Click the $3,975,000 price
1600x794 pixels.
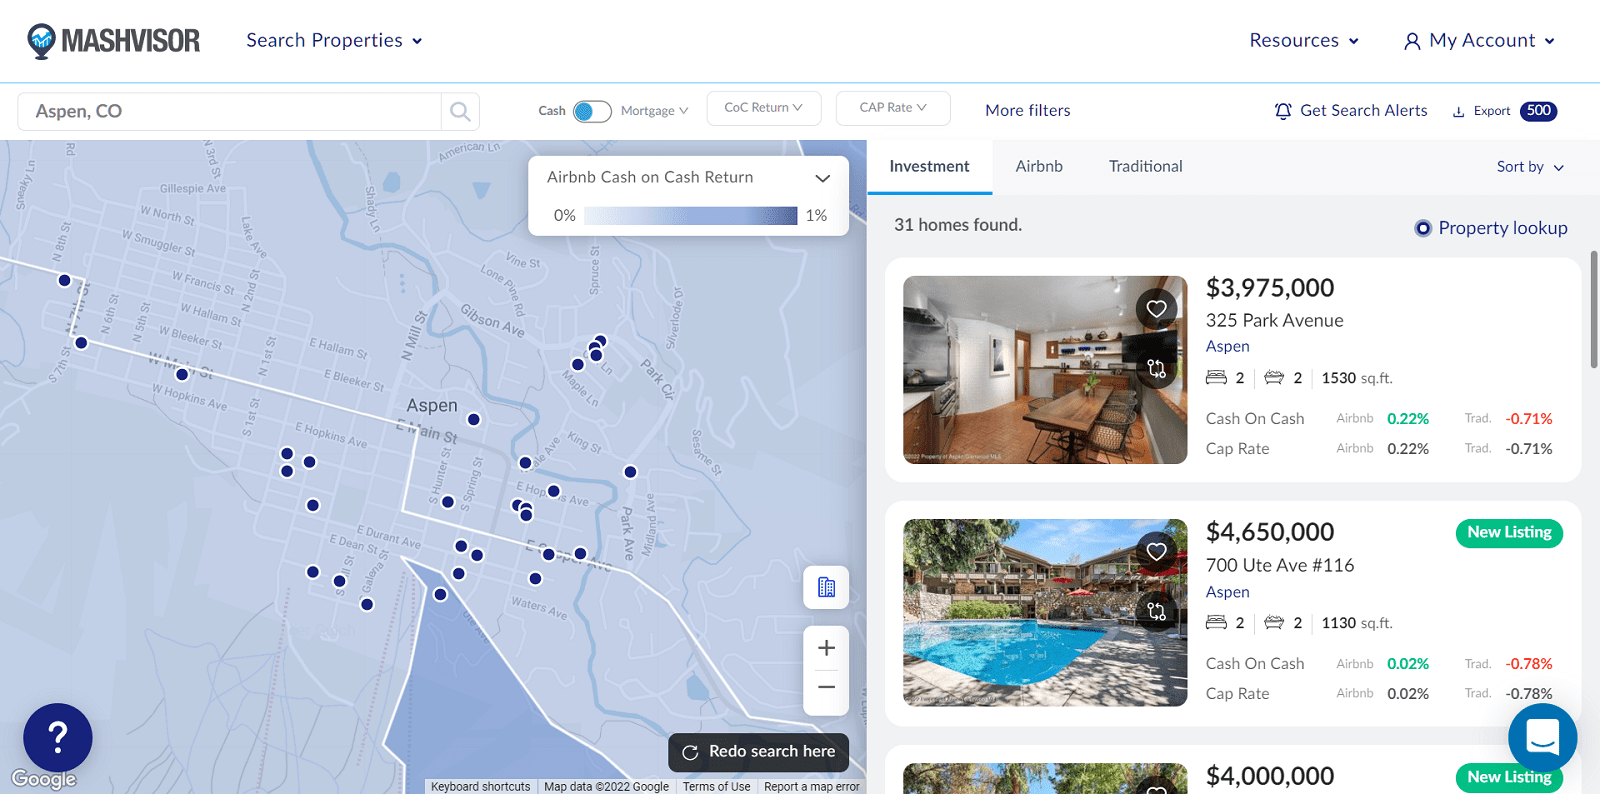click(x=1270, y=288)
